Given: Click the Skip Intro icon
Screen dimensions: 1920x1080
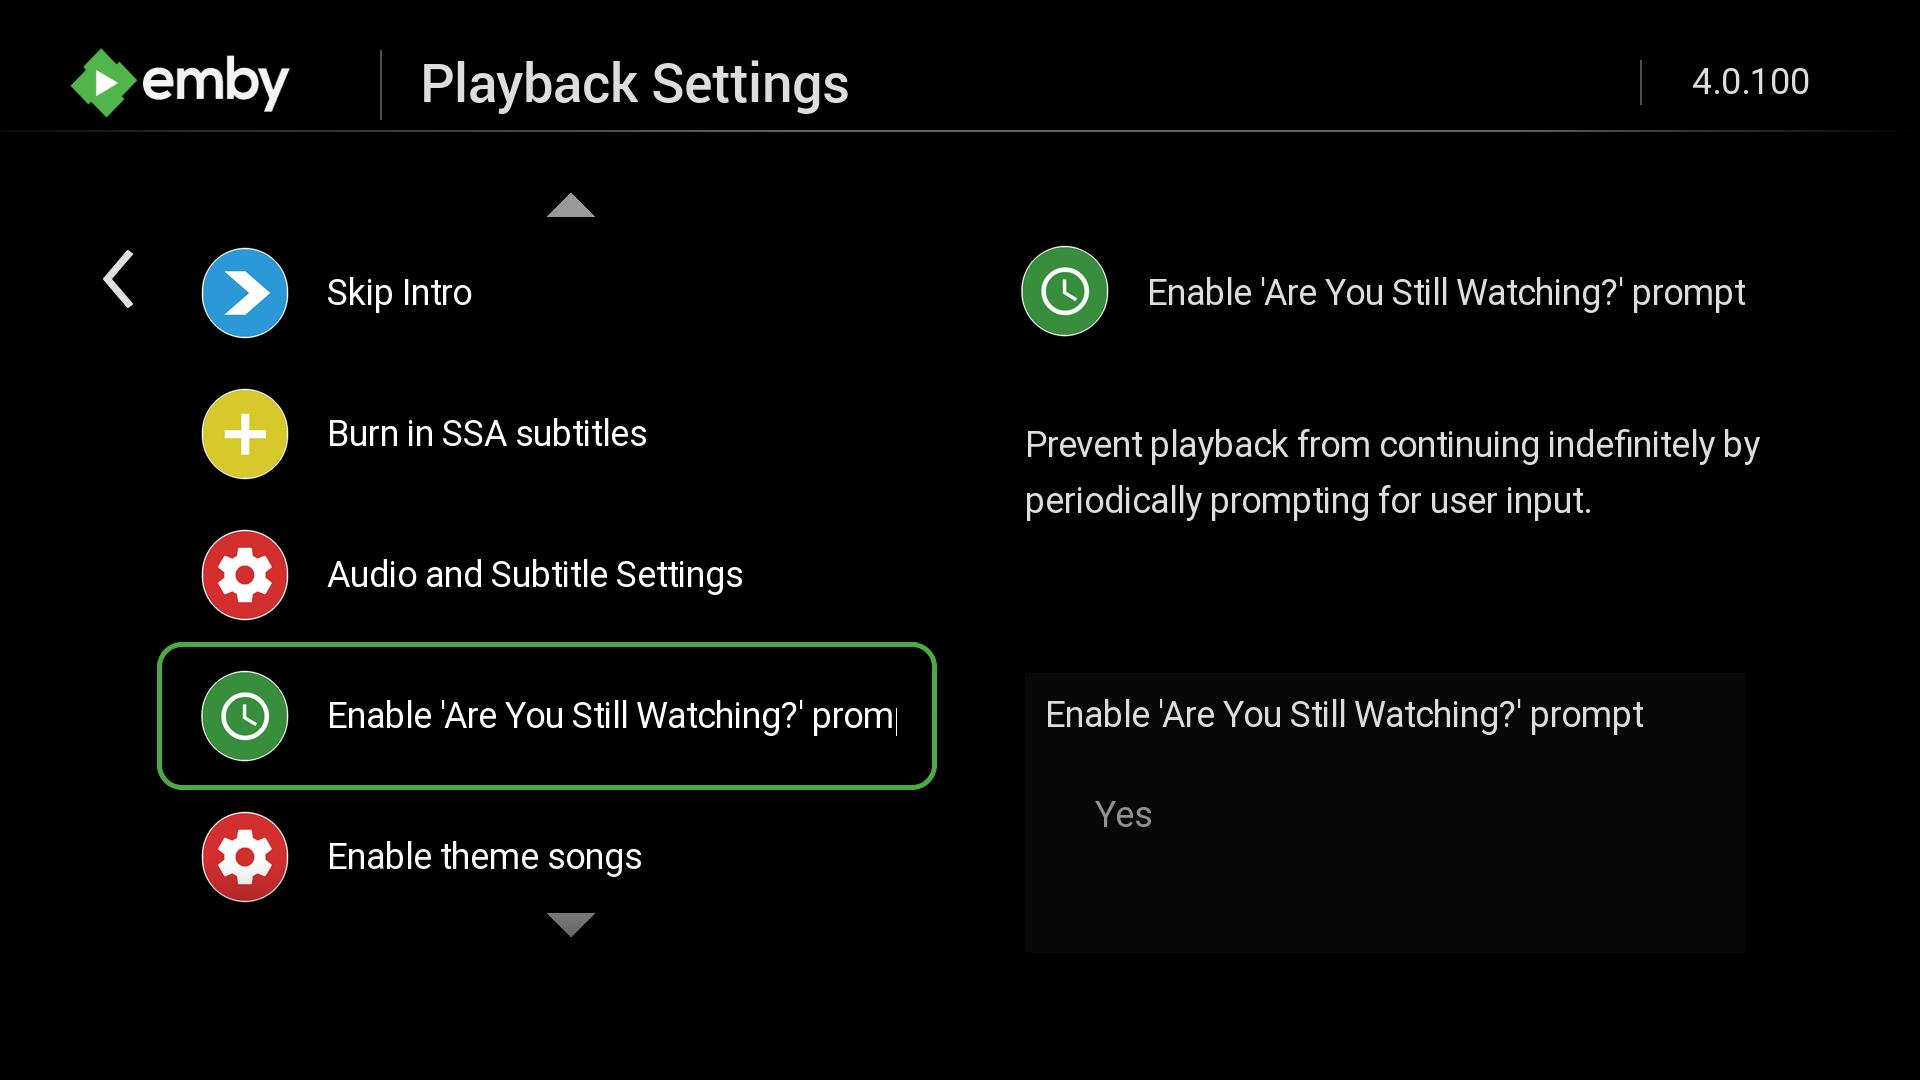Looking at the screenshot, I should coord(244,291).
